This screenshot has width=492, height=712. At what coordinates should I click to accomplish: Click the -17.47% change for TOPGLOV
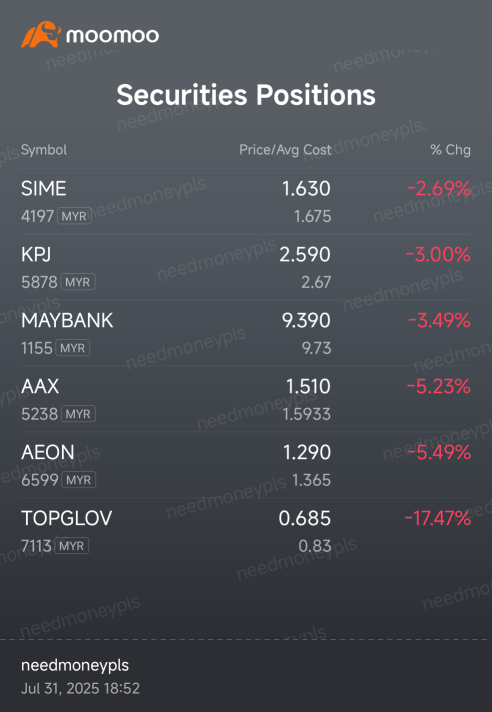coord(437,518)
